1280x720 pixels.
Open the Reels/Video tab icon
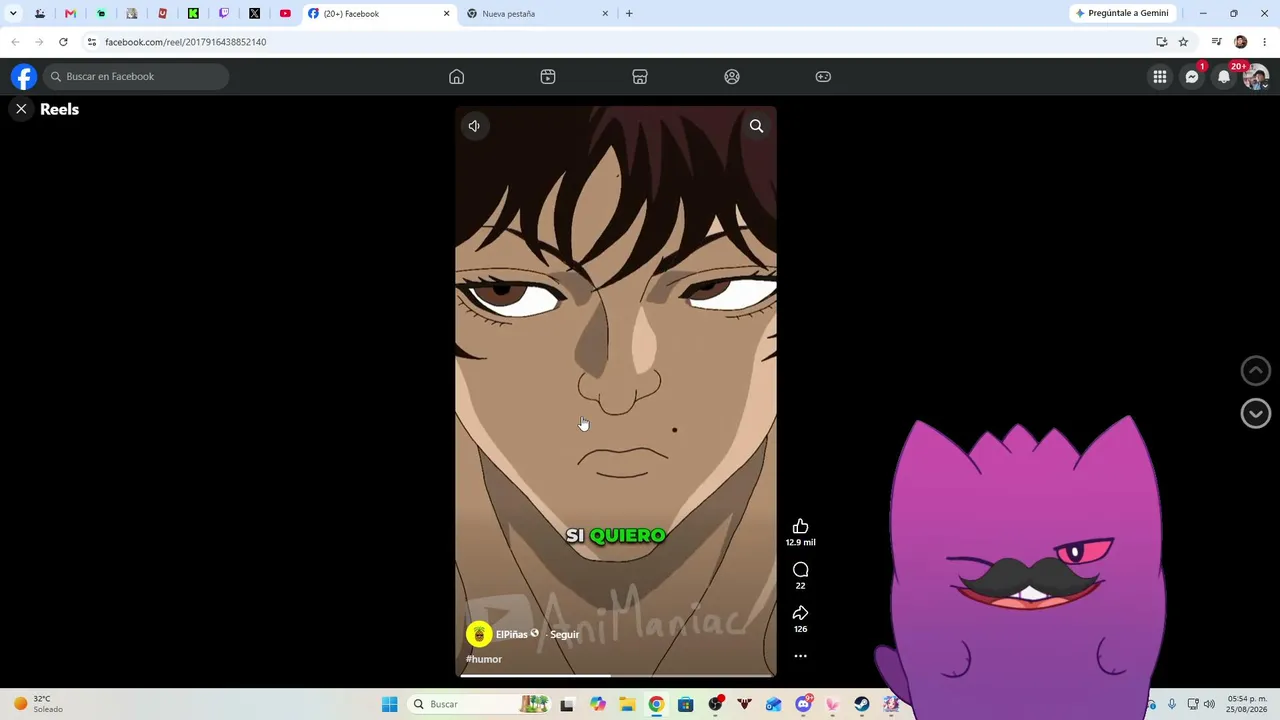[x=548, y=77]
